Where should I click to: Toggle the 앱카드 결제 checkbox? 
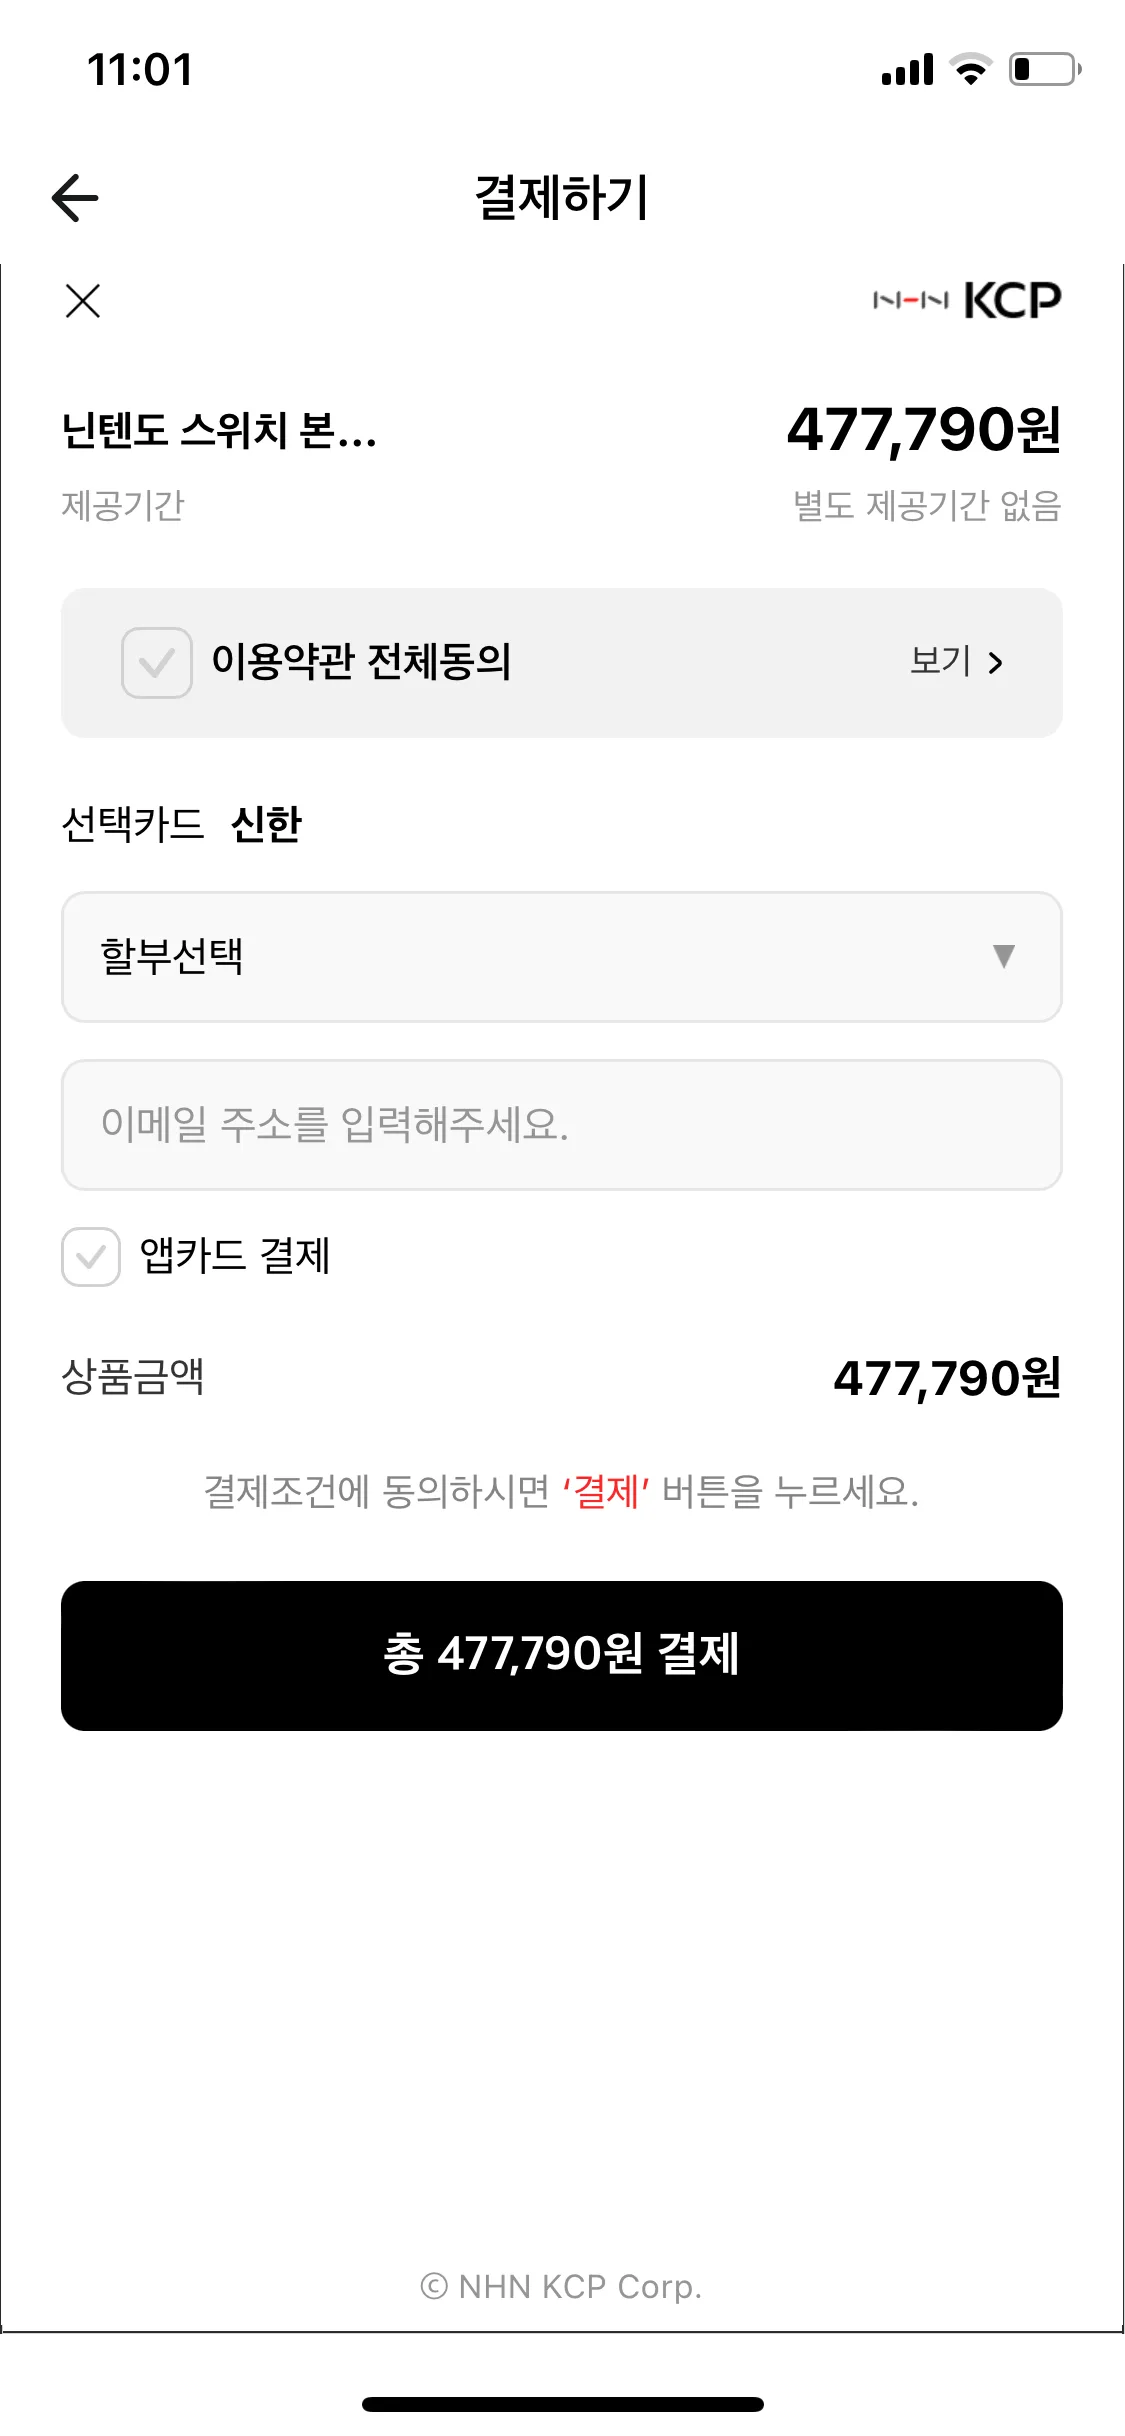click(x=91, y=1257)
